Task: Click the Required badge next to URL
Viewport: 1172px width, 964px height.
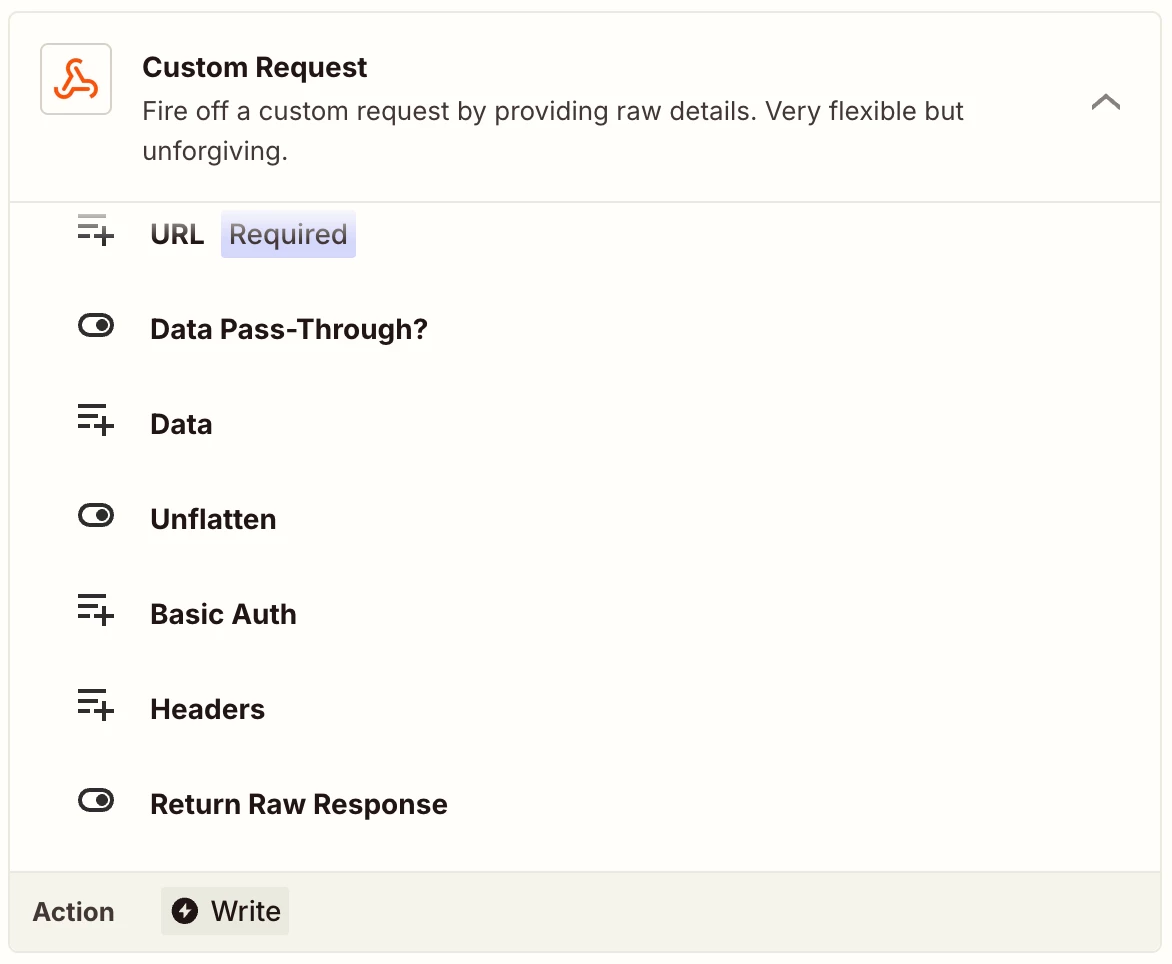Action: [x=288, y=235]
